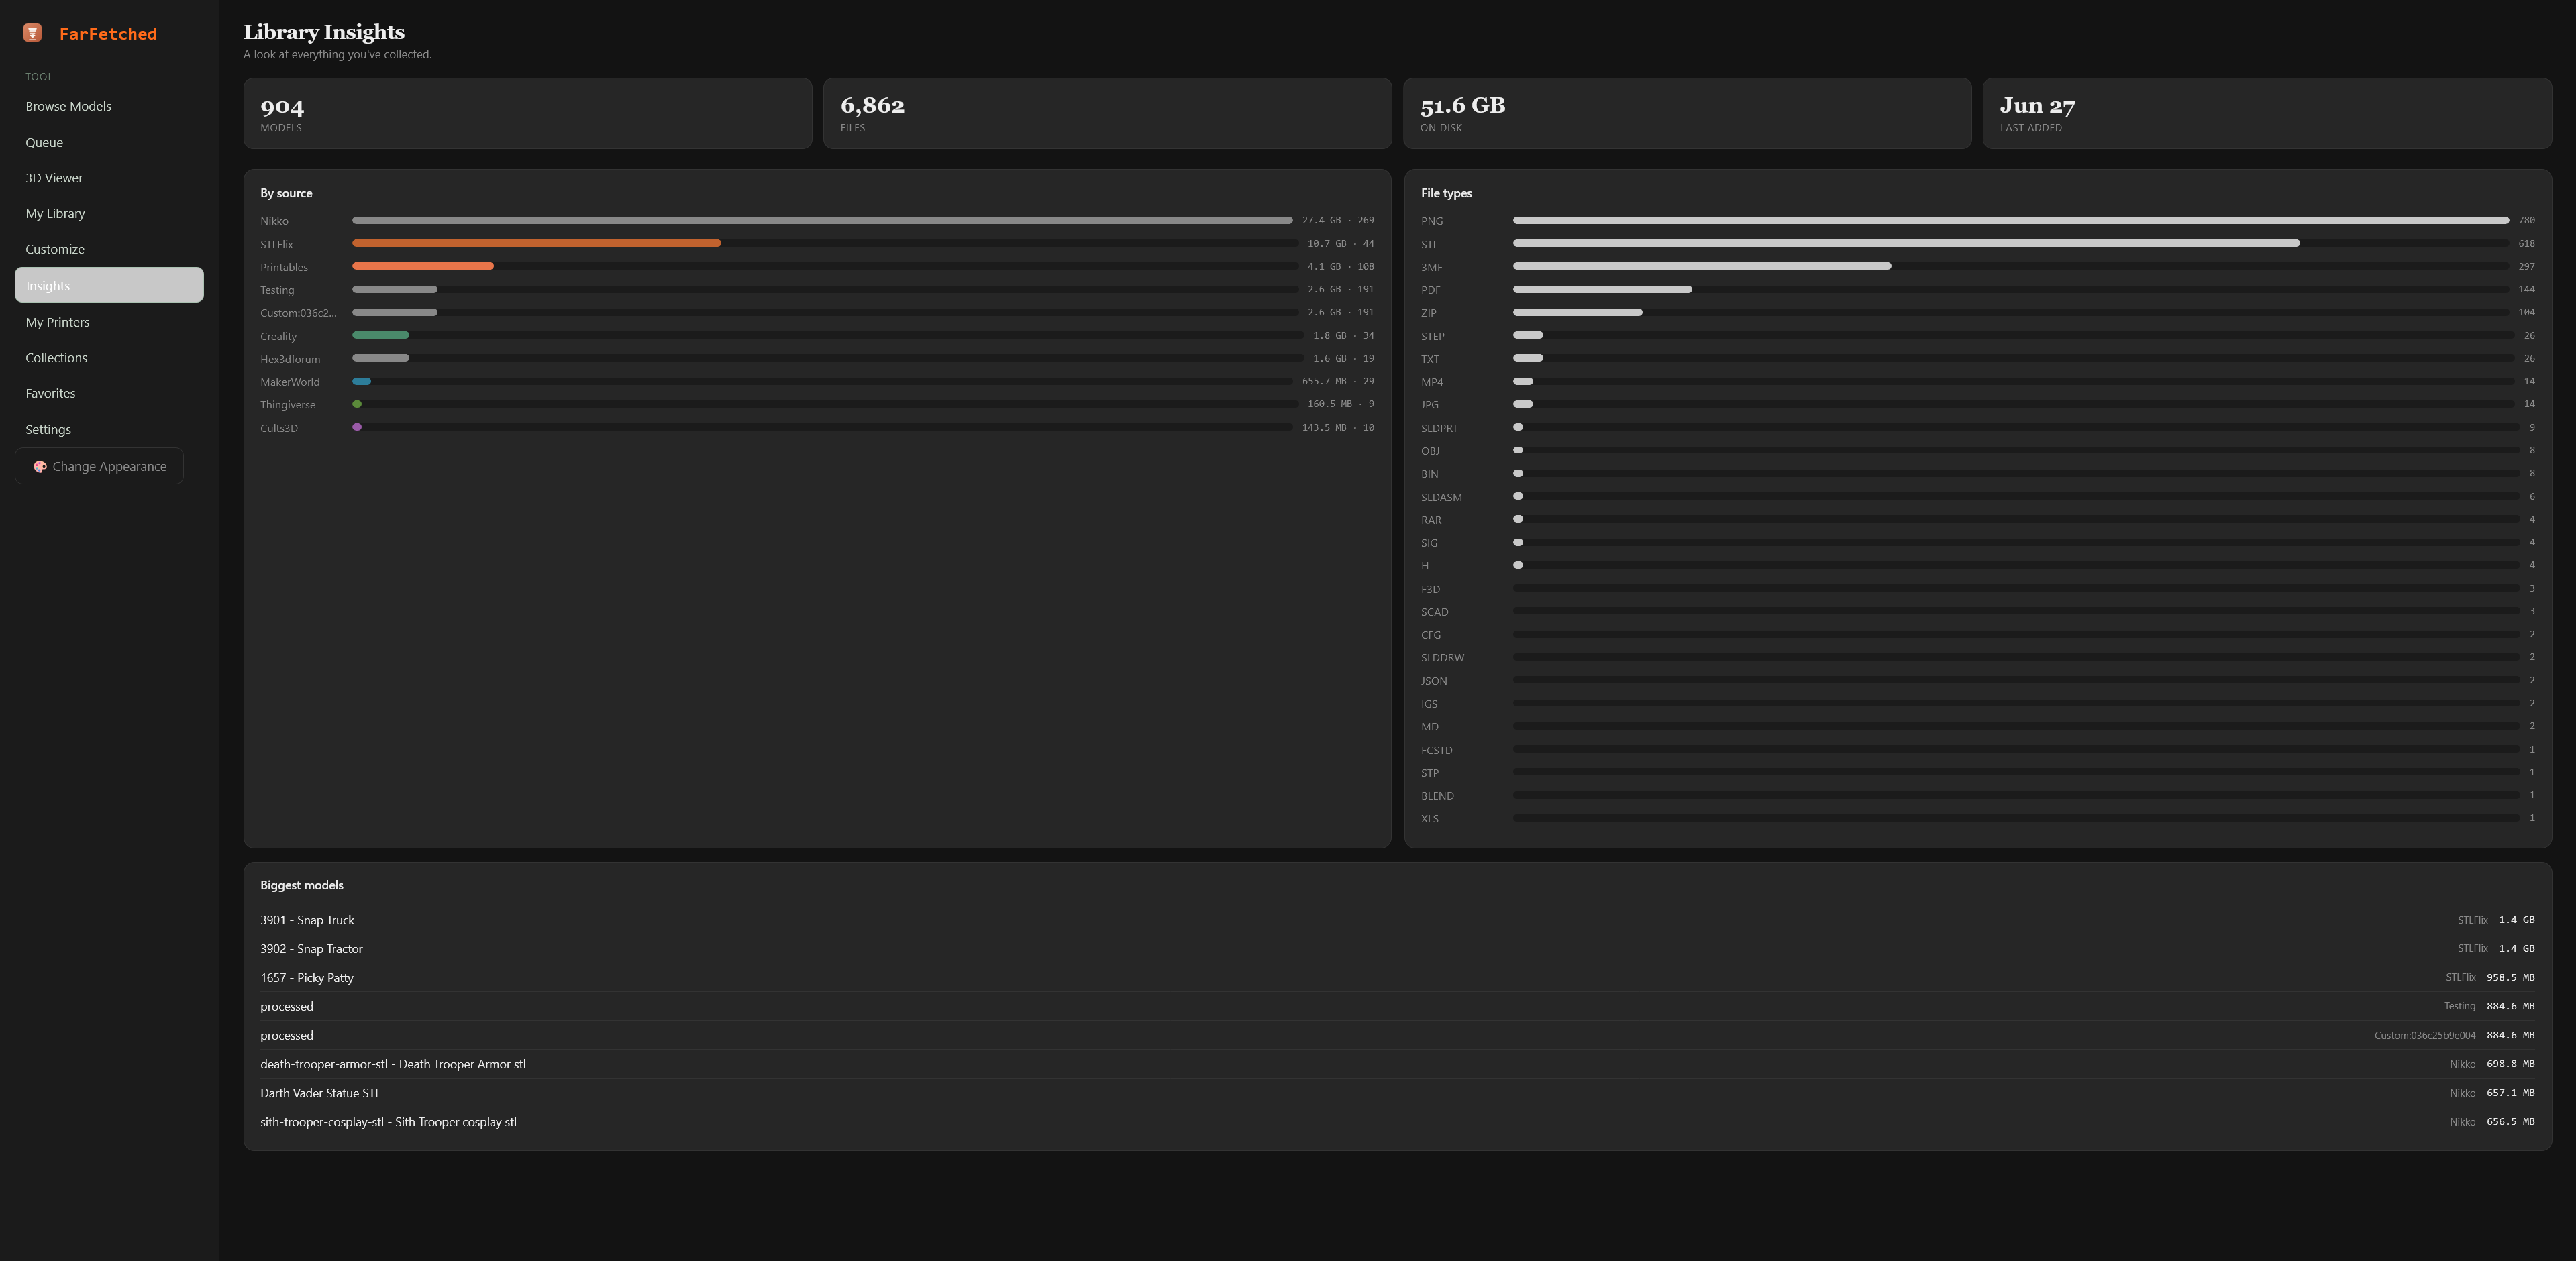The width and height of the screenshot is (2576, 1261).
Task: Click the Cults3D source label
Action: (x=279, y=428)
